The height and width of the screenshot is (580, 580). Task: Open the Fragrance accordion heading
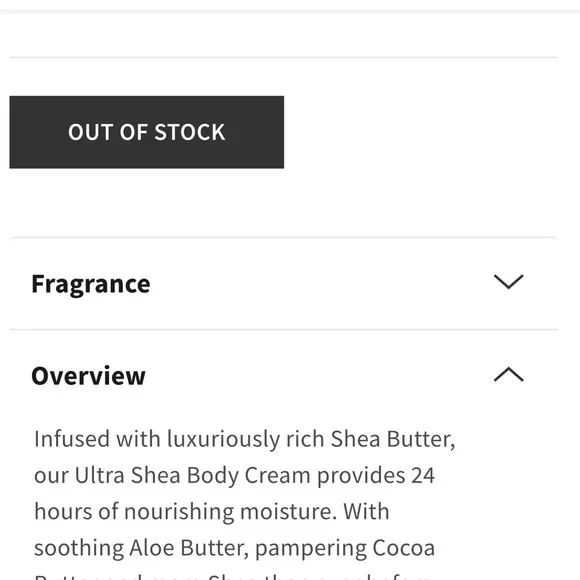[x=91, y=284]
